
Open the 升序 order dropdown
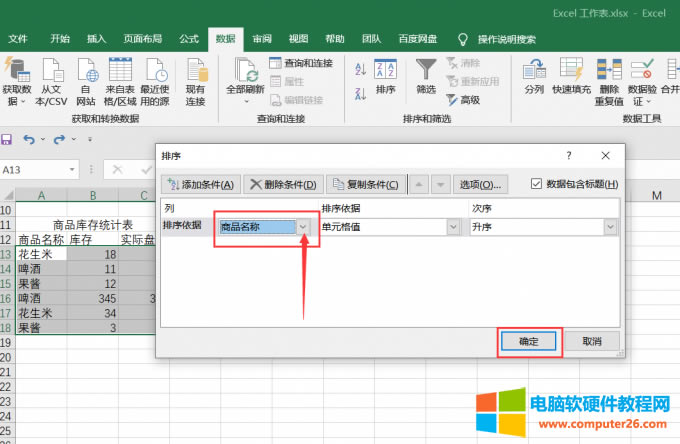(609, 227)
